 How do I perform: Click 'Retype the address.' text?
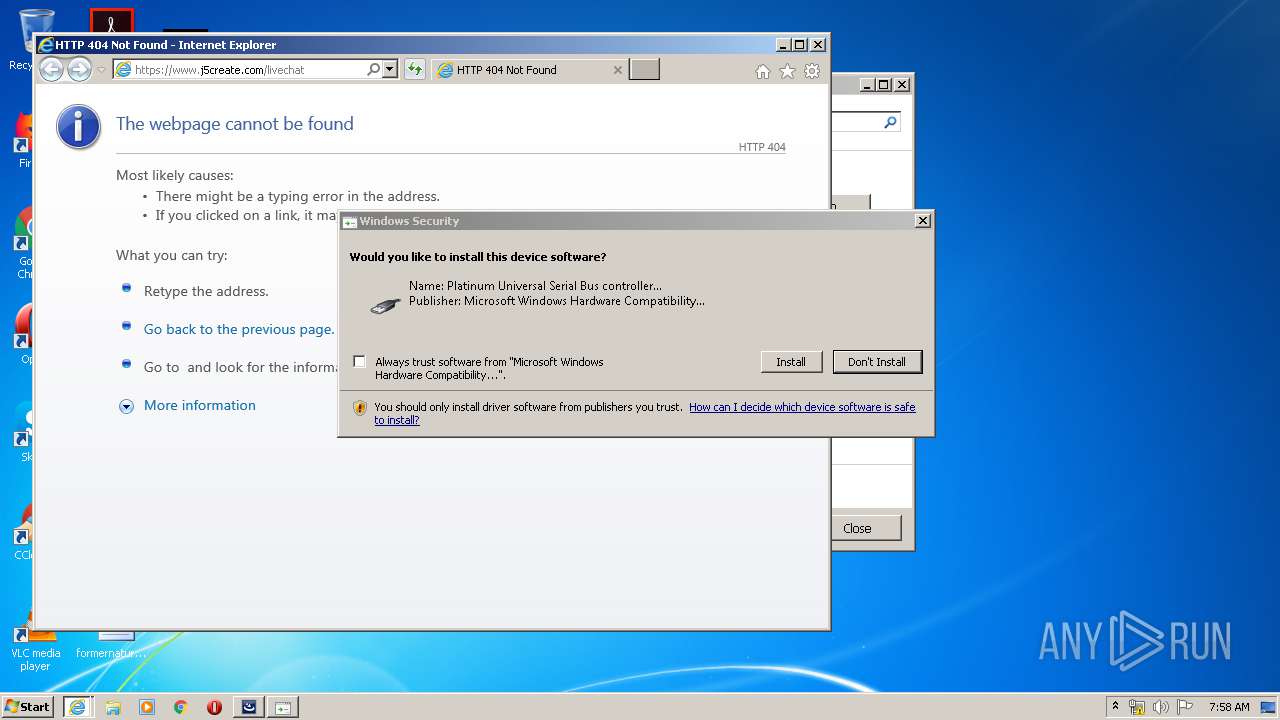click(x=206, y=291)
